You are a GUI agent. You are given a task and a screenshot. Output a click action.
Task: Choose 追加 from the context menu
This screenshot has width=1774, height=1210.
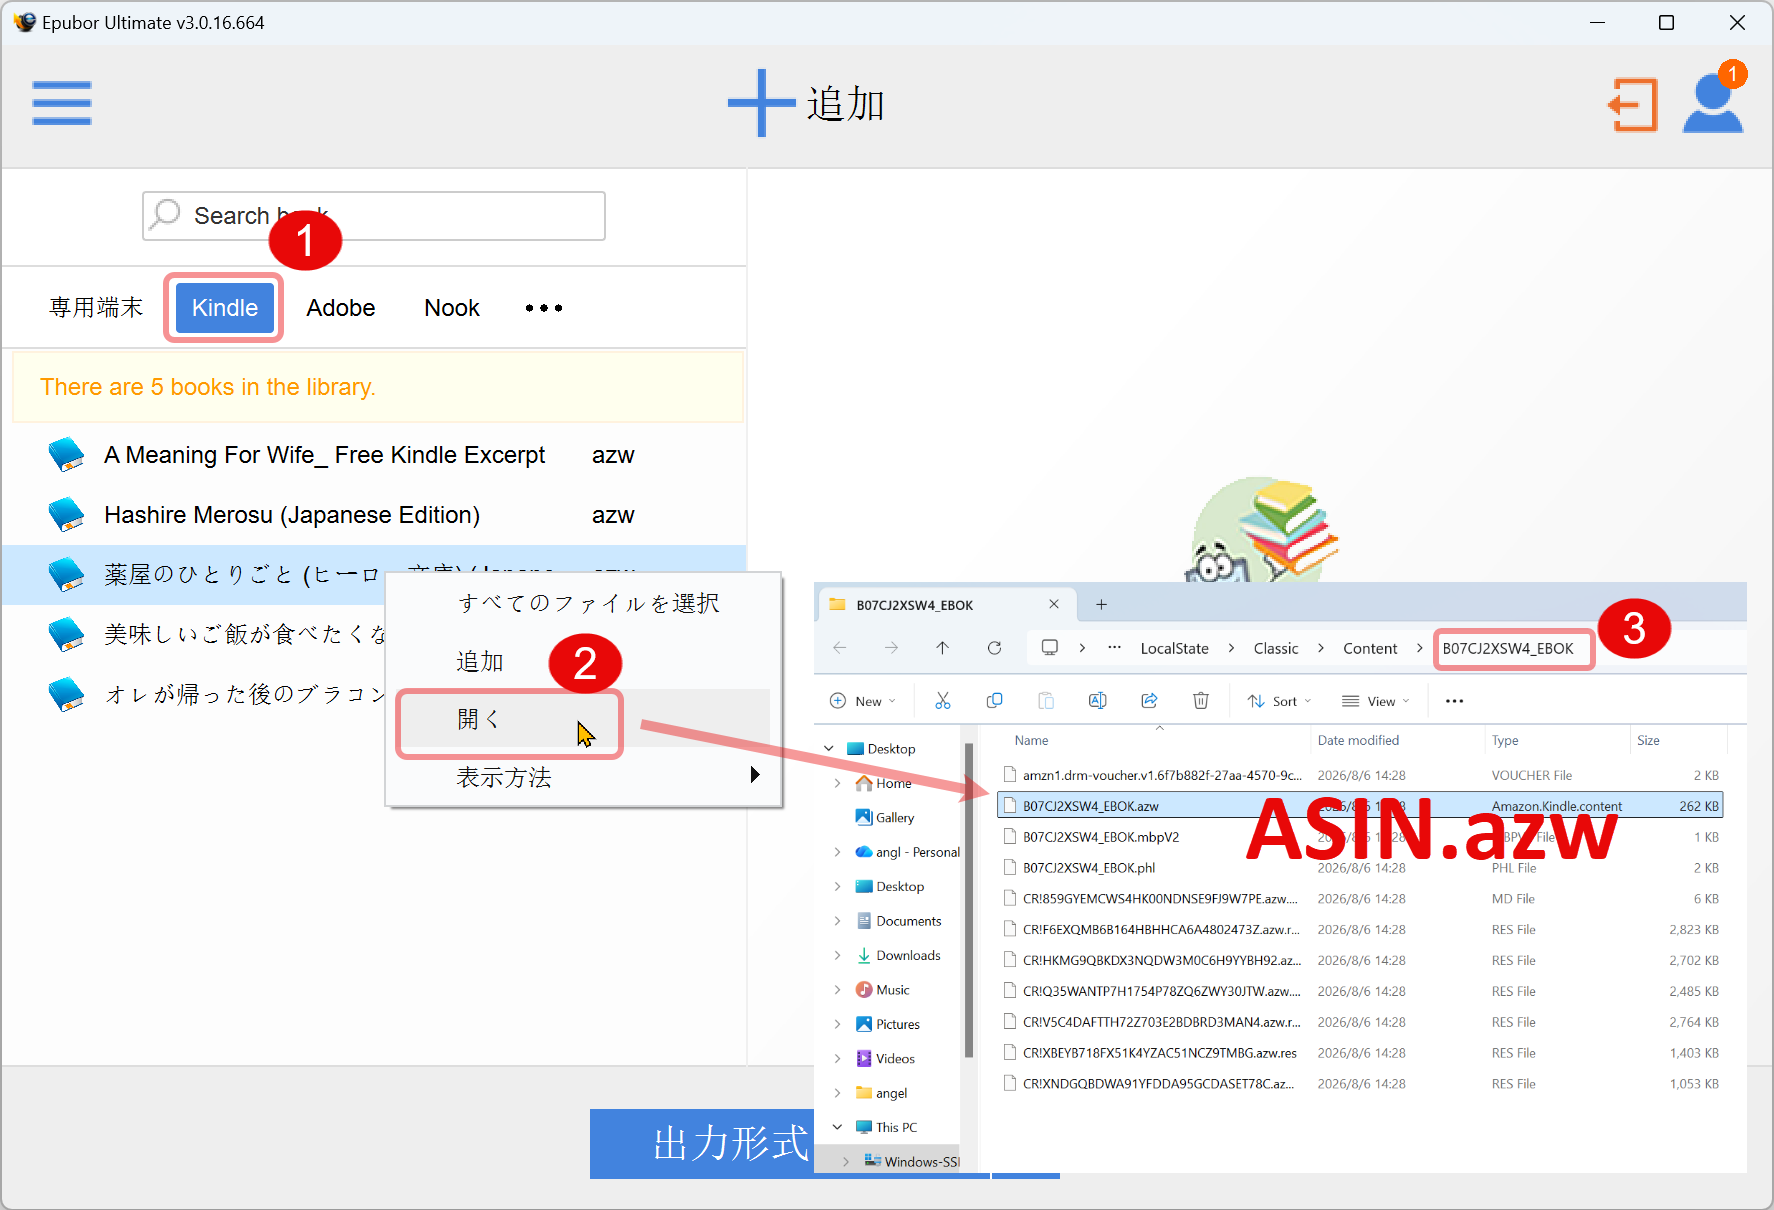(x=480, y=661)
